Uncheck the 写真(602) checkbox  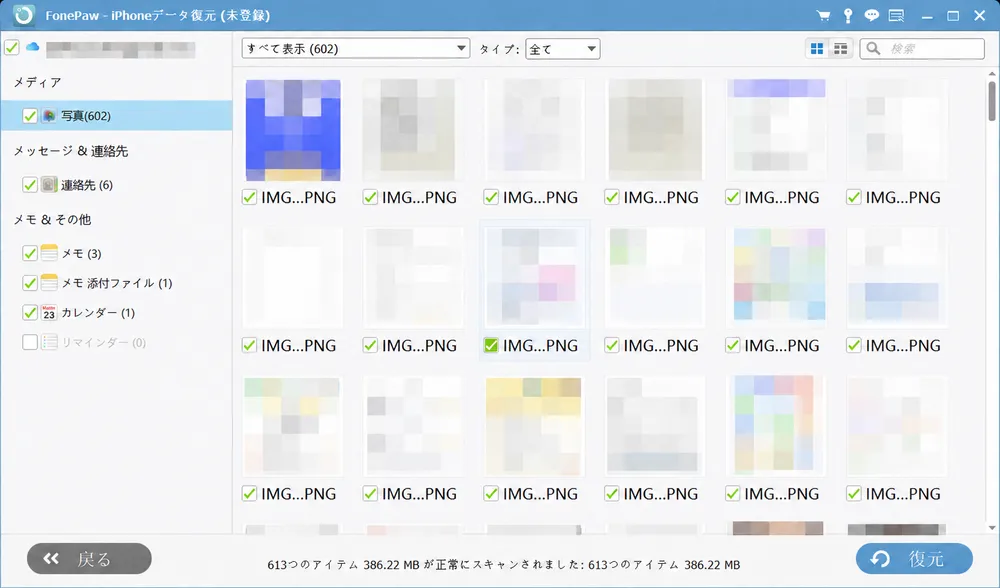pos(29,115)
